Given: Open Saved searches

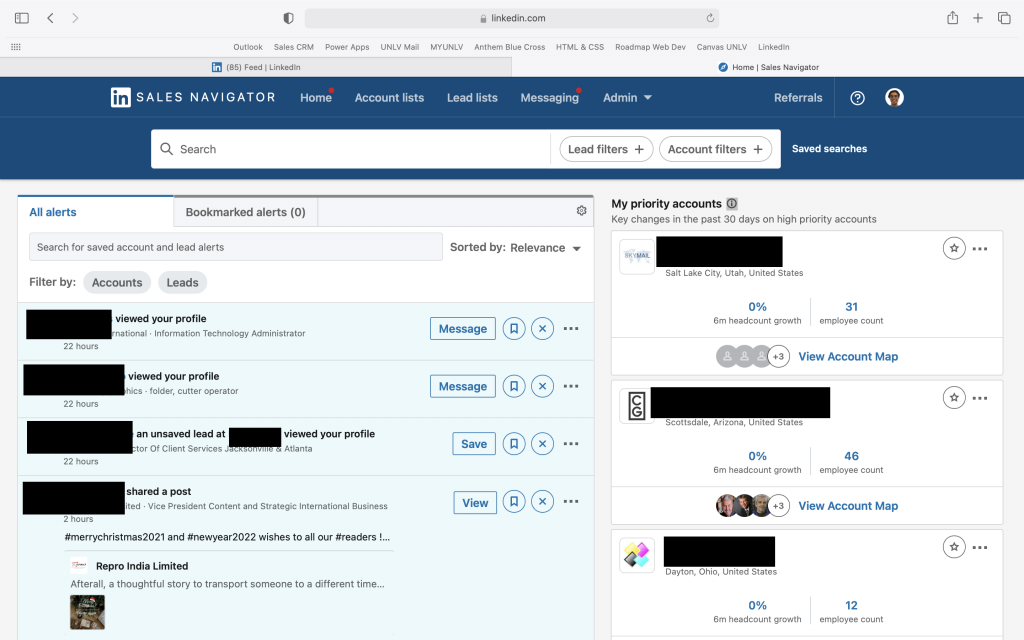Looking at the screenshot, I should (x=829, y=149).
